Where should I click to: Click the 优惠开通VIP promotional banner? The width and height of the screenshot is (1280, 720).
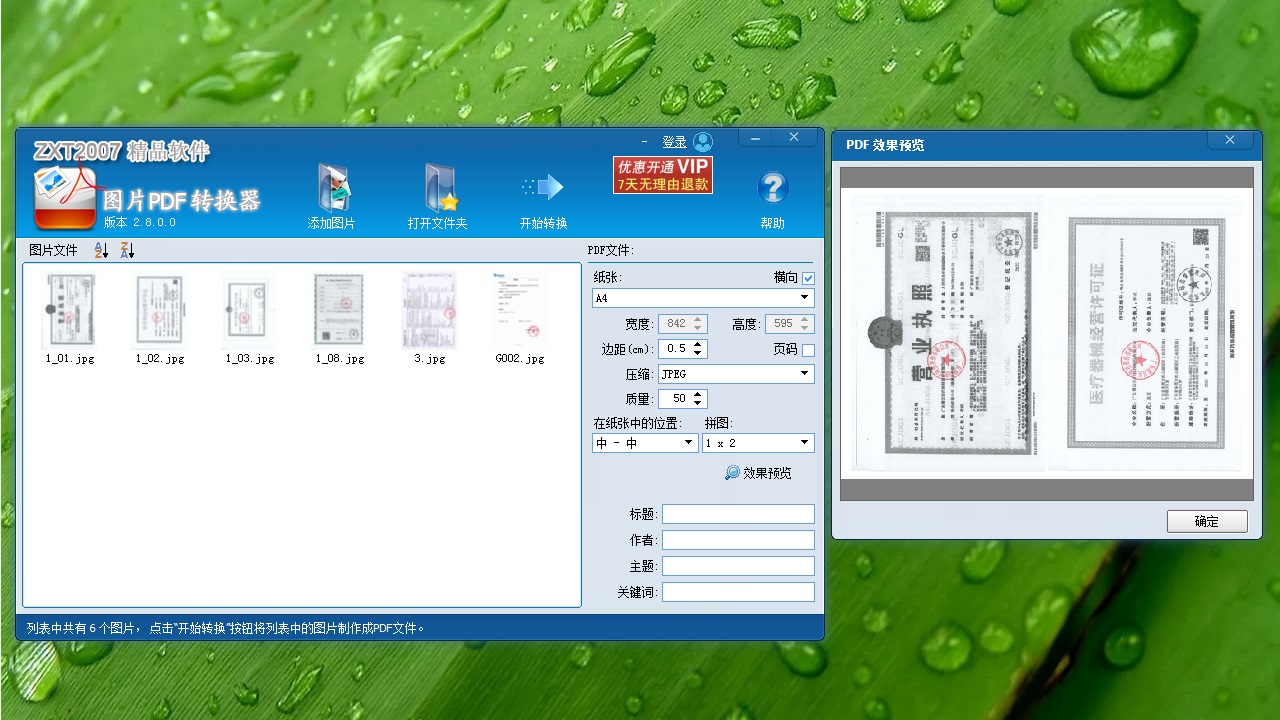tap(662, 174)
